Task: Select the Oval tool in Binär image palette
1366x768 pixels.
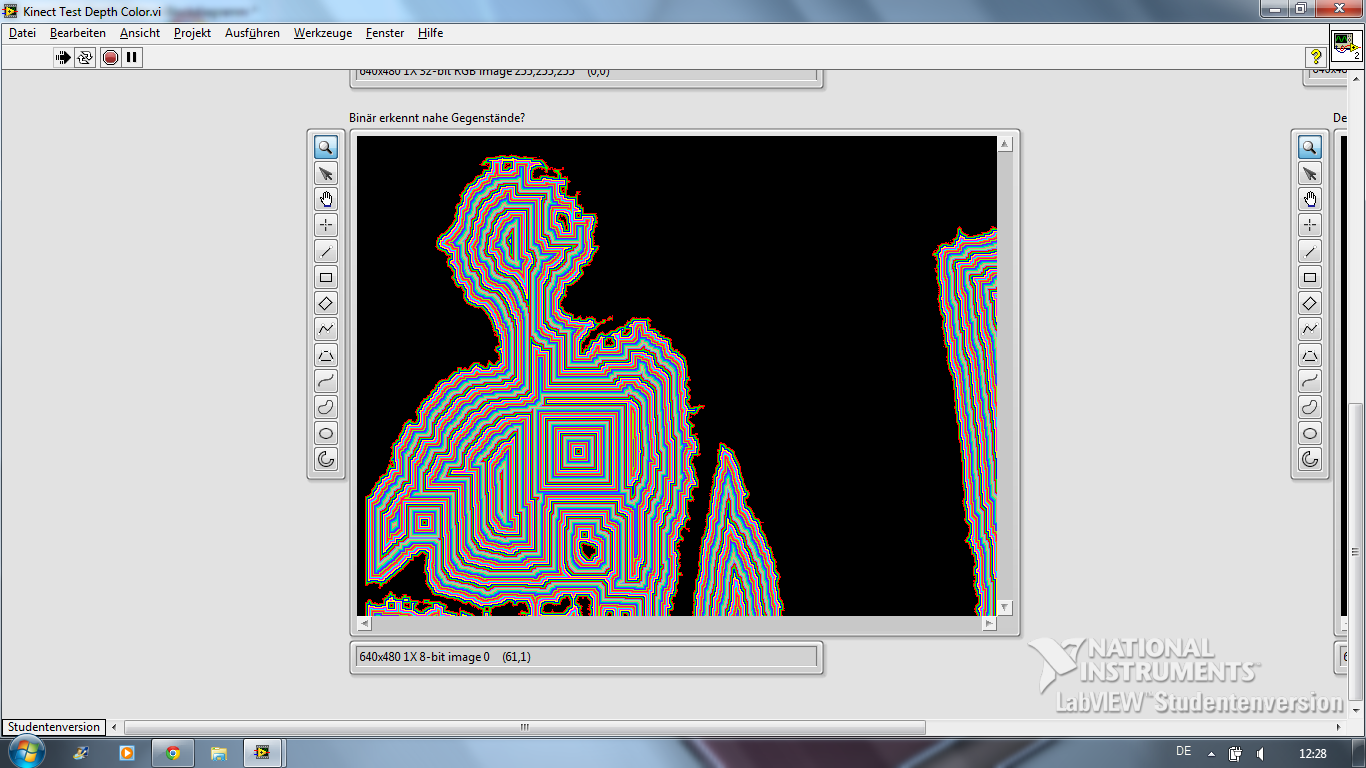Action: (x=326, y=433)
